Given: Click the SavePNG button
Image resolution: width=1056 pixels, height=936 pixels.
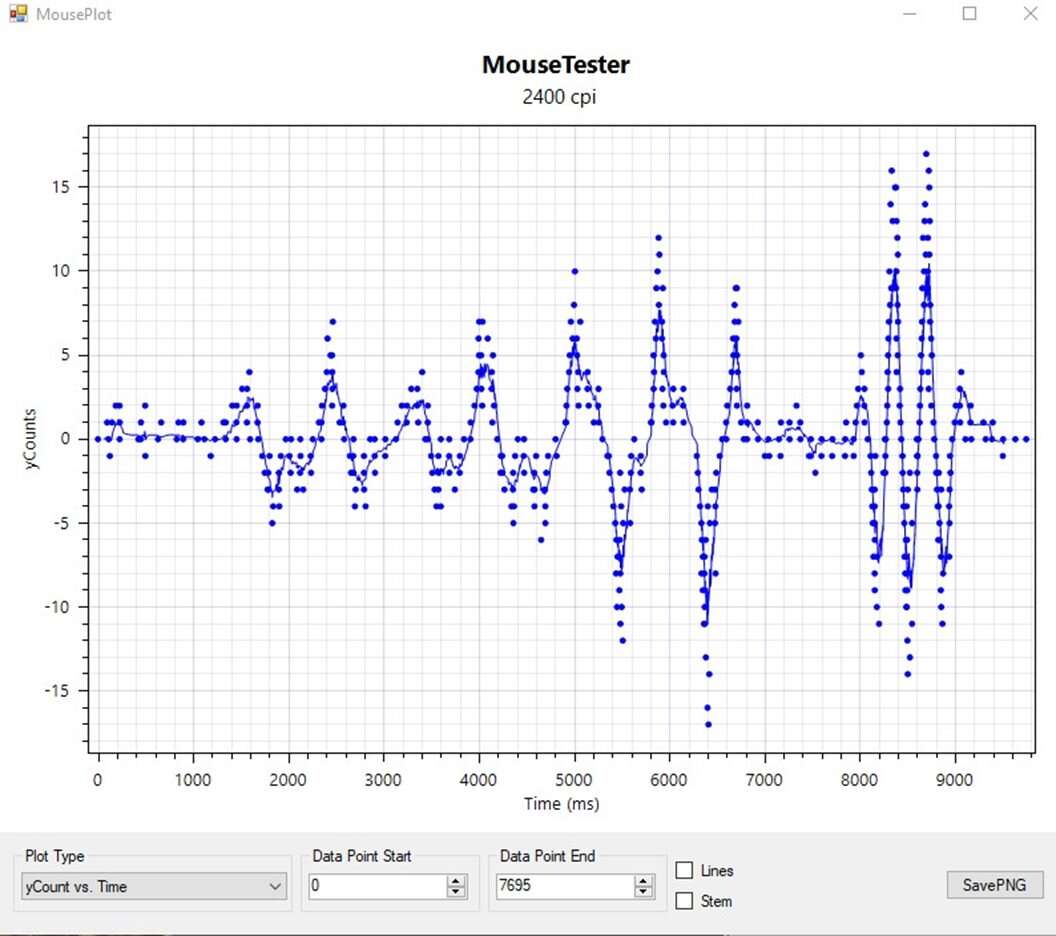Looking at the screenshot, I should click(994, 885).
